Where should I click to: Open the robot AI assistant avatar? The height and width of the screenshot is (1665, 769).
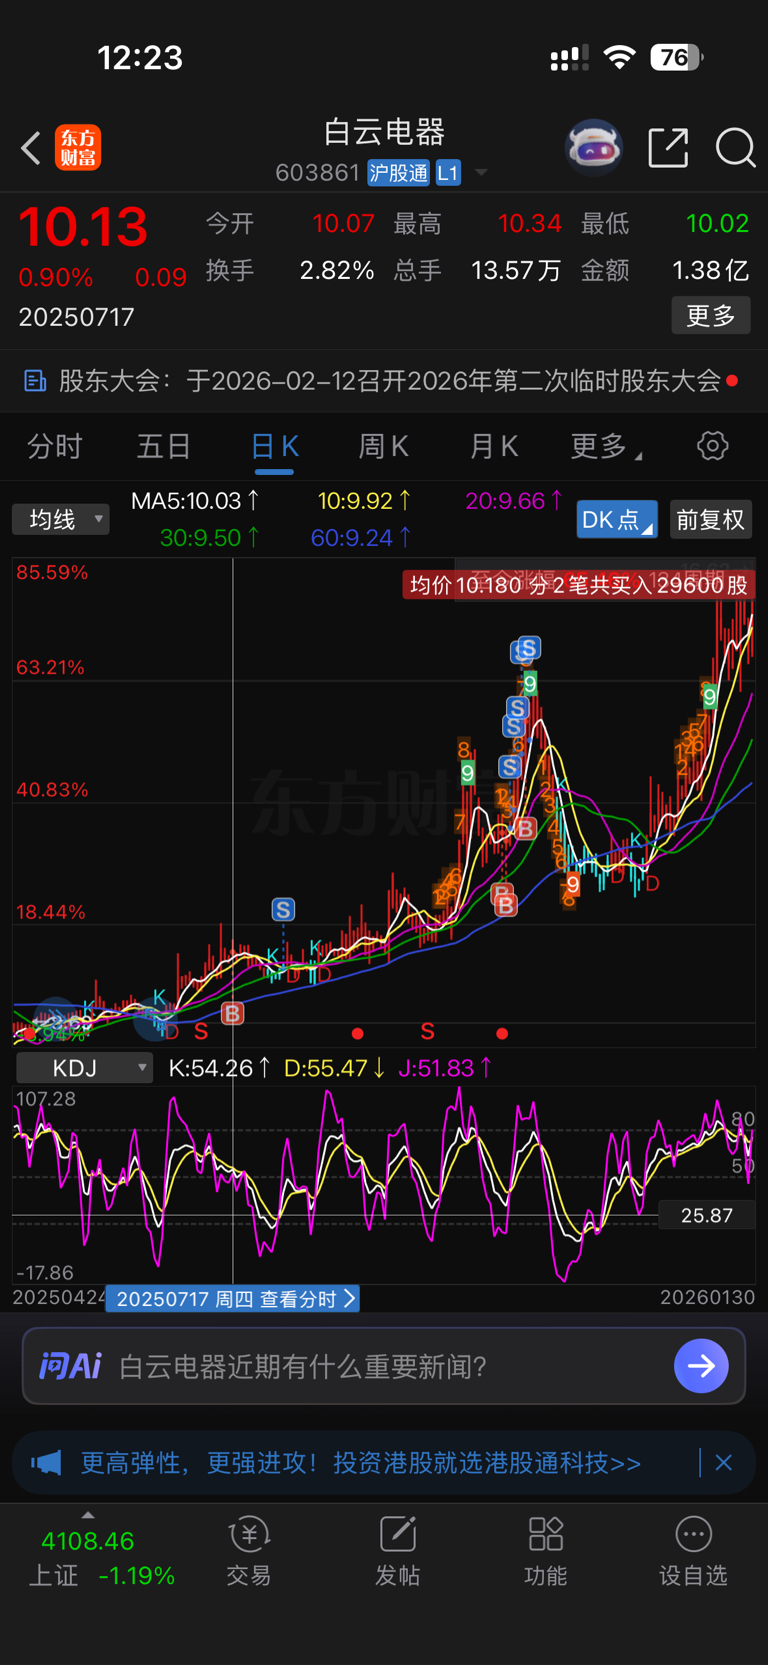pyautogui.click(x=594, y=148)
